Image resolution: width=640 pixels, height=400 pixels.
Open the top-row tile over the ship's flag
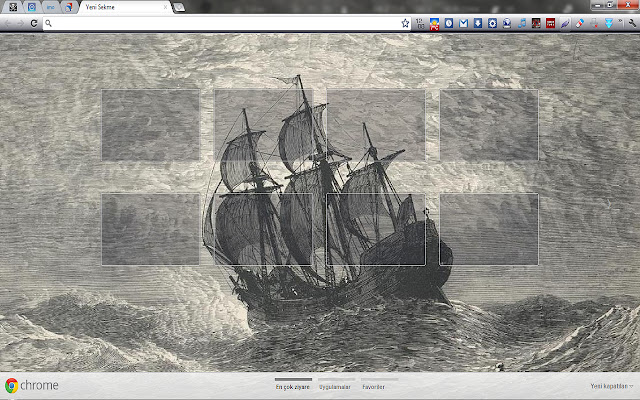click(263, 125)
